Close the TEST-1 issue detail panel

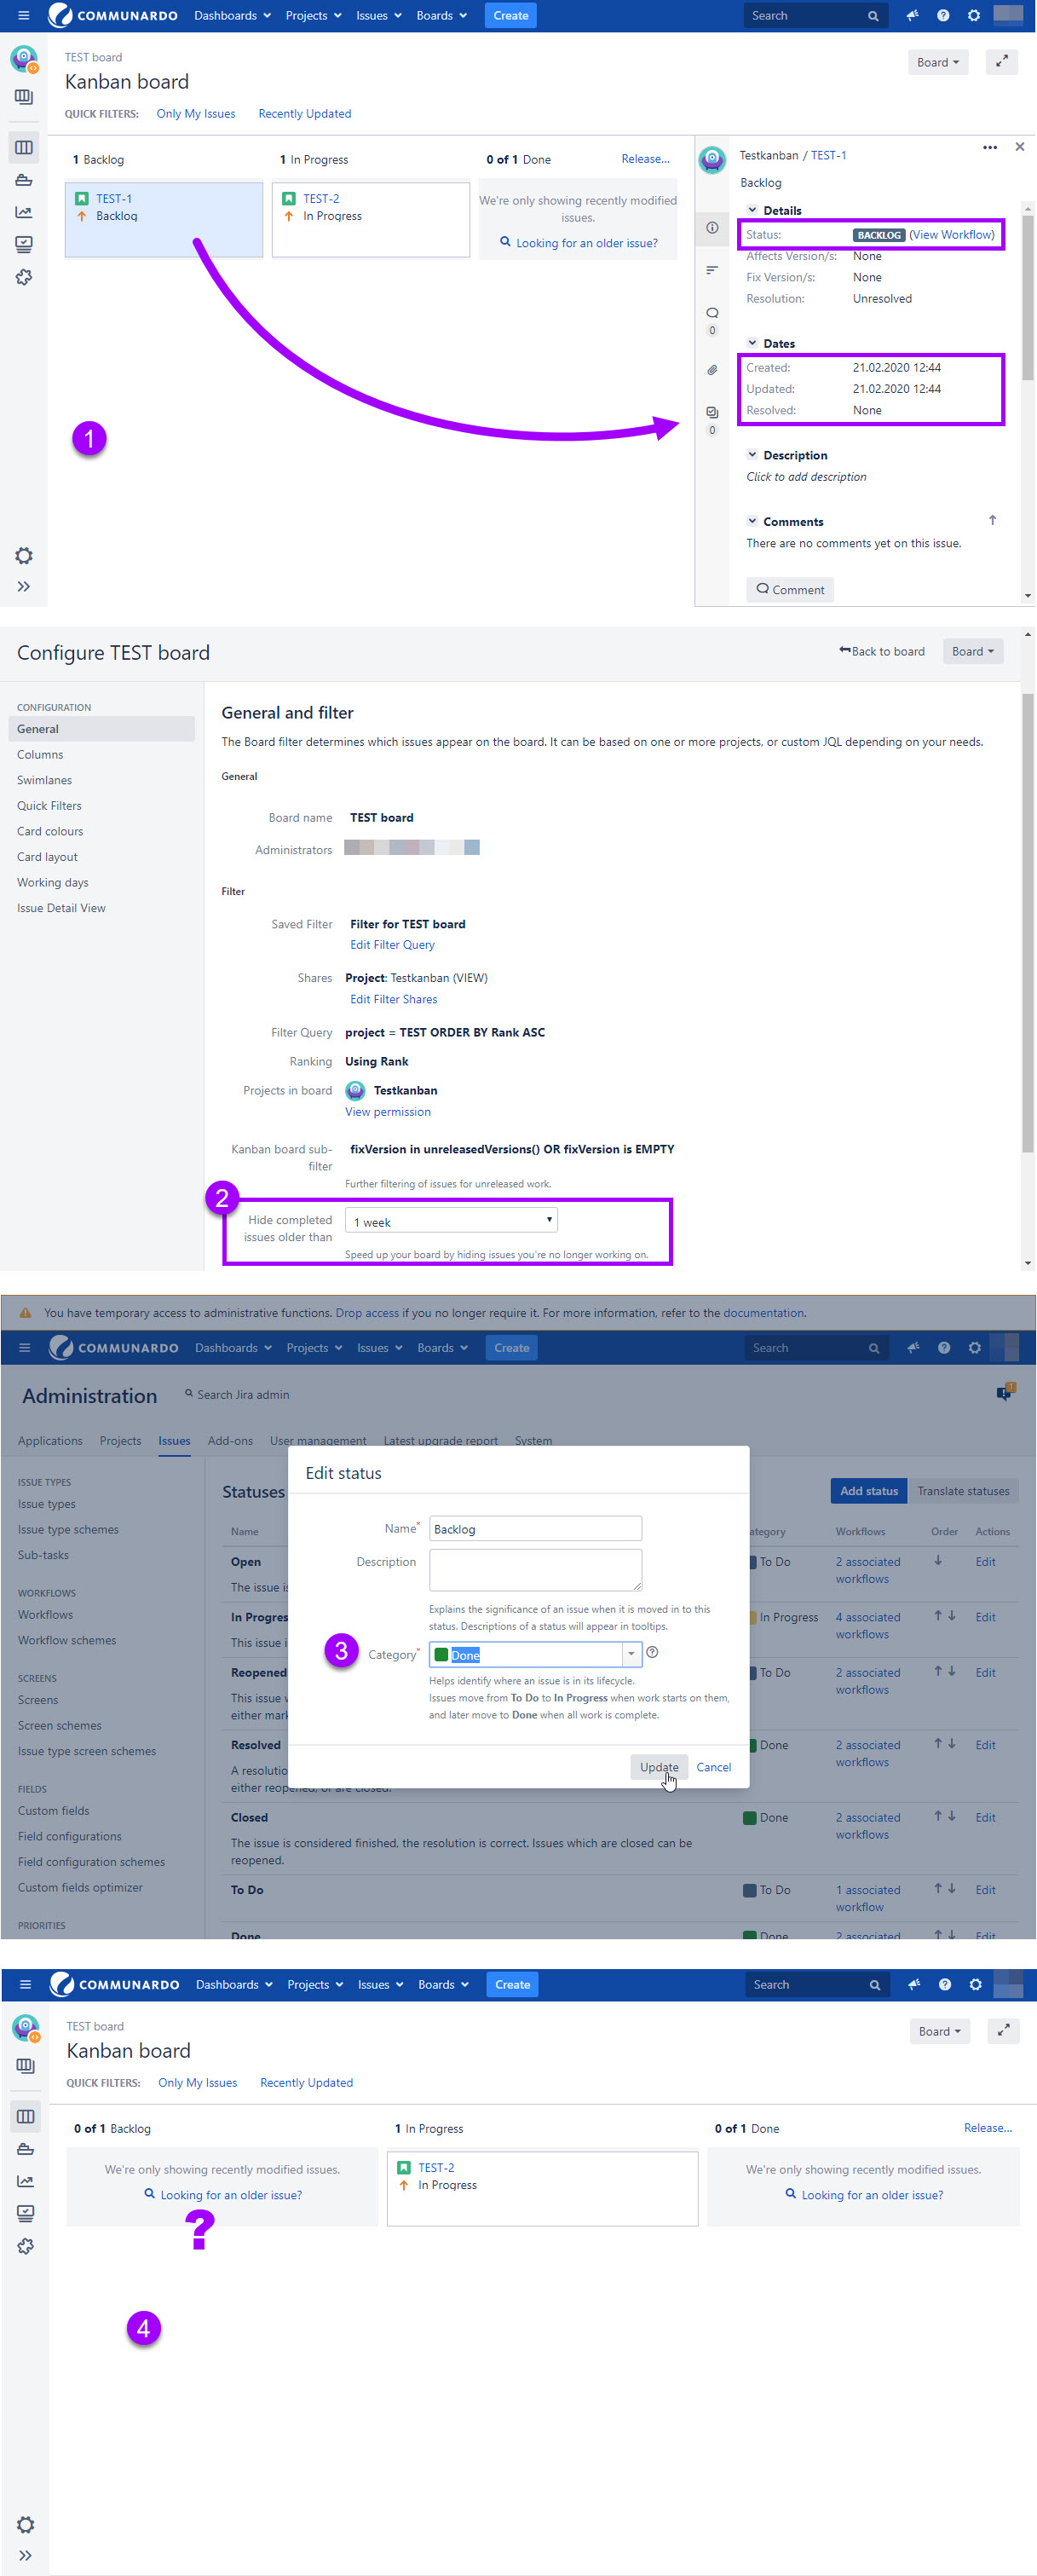click(1019, 147)
